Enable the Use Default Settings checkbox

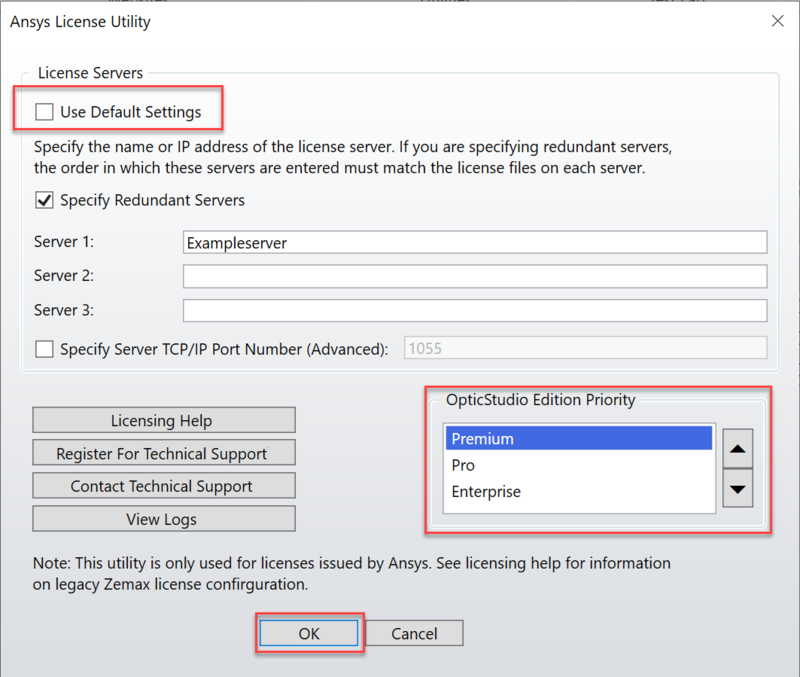(x=44, y=112)
